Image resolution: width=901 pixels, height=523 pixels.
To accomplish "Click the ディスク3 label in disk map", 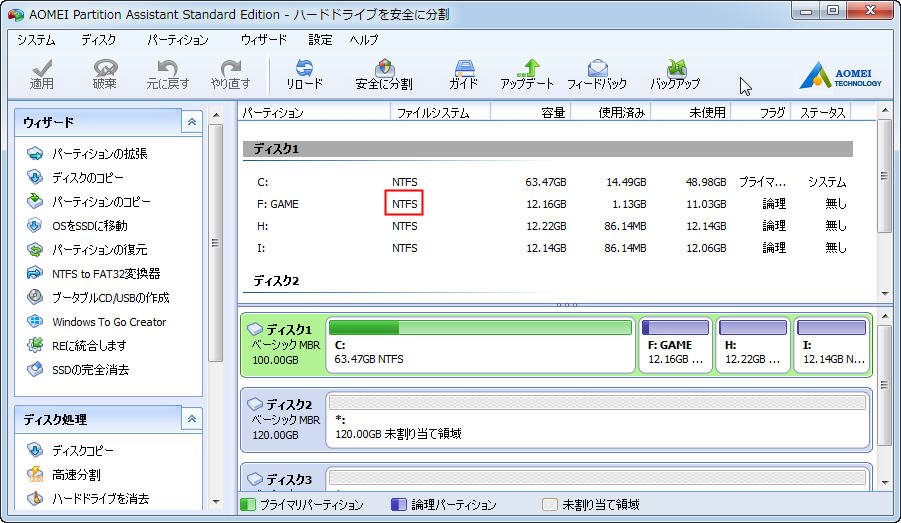I will click(281, 479).
